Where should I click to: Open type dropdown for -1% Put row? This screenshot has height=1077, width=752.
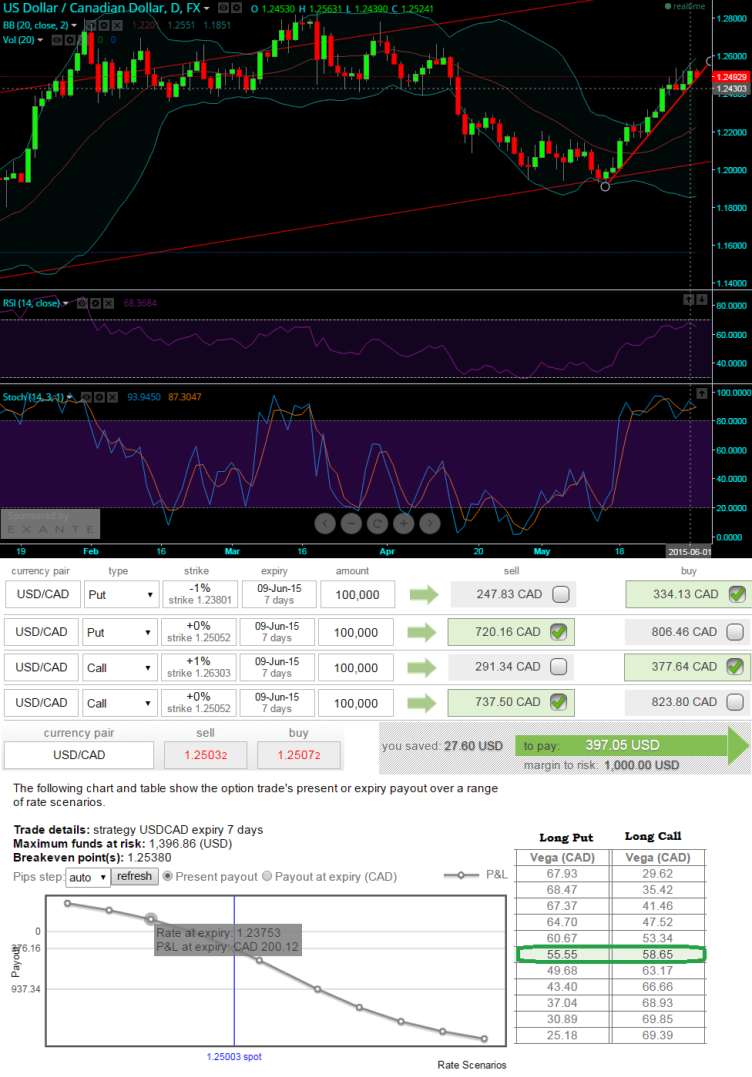[x=121, y=595]
